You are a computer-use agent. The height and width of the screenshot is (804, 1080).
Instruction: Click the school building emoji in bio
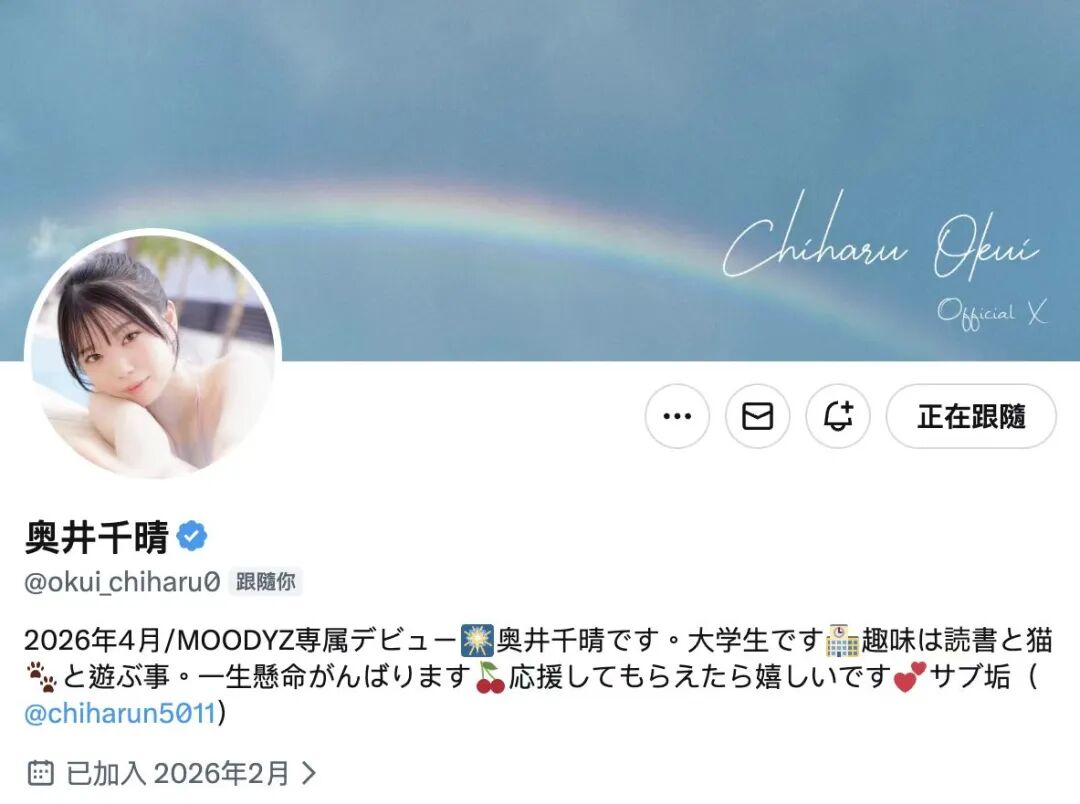click(842, 641)
